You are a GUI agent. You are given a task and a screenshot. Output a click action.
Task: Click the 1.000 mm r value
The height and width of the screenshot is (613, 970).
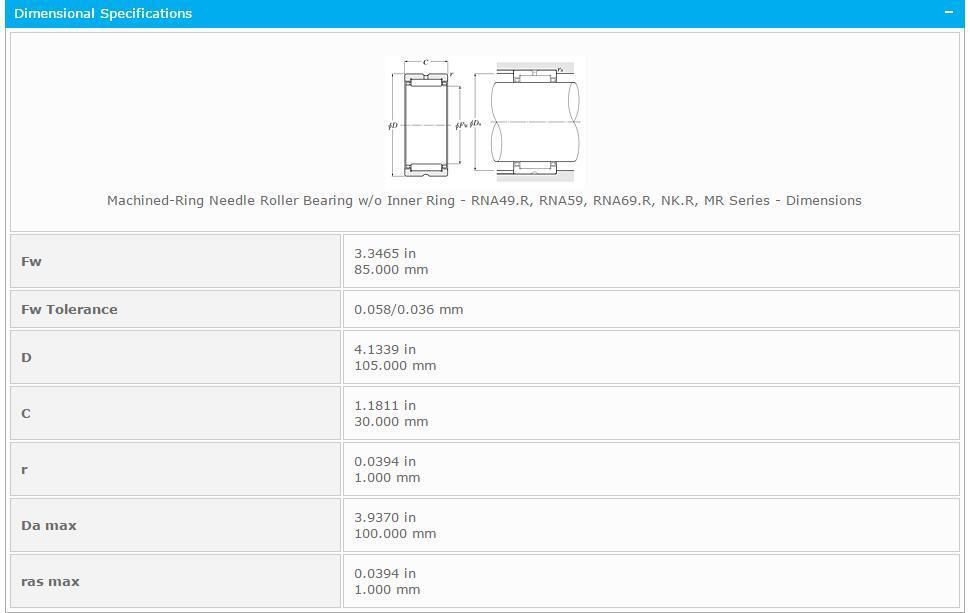point(387,477)
